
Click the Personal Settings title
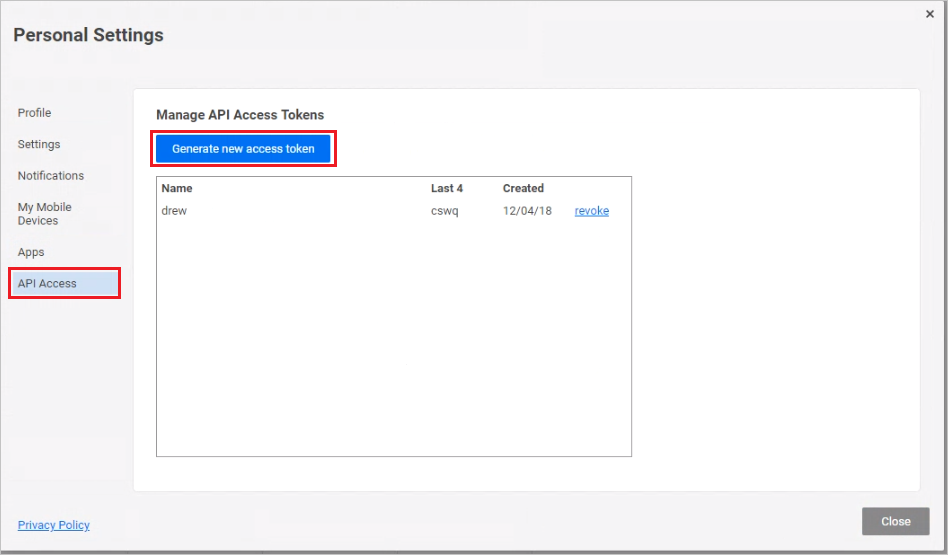tap(88, 35)
